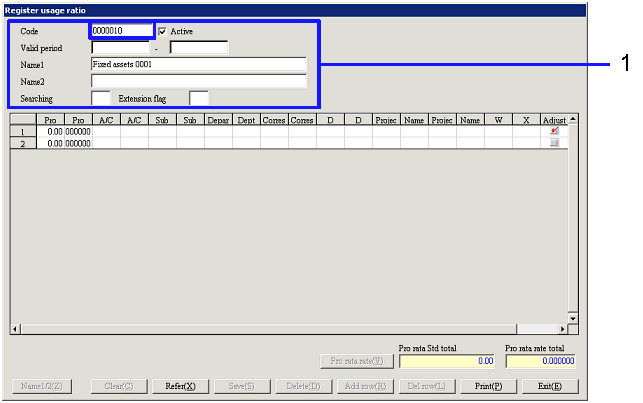Click the Valid period start field
Viewport: 643px width, 403px height.
[120, 47]
